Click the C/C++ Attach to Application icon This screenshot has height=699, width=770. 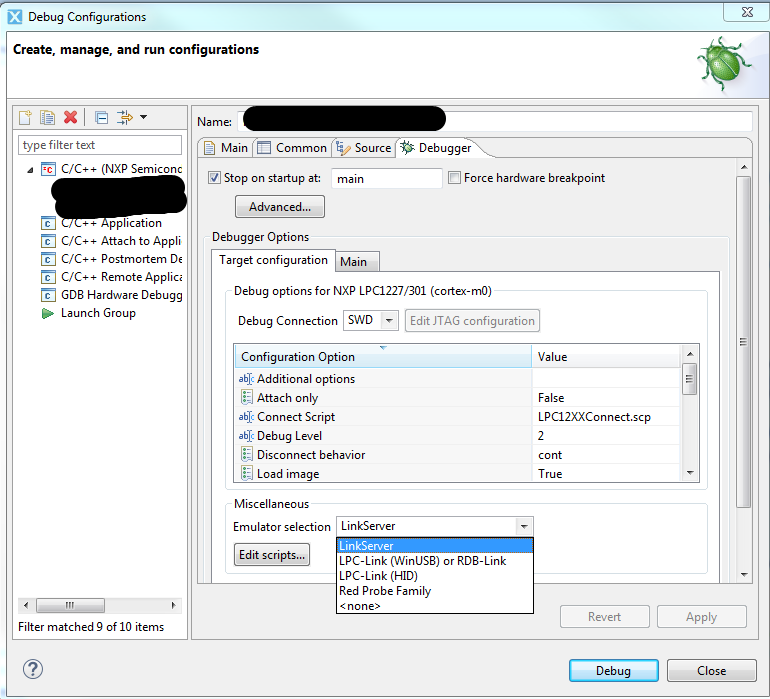pyautogui.click(x=48, y=242)
